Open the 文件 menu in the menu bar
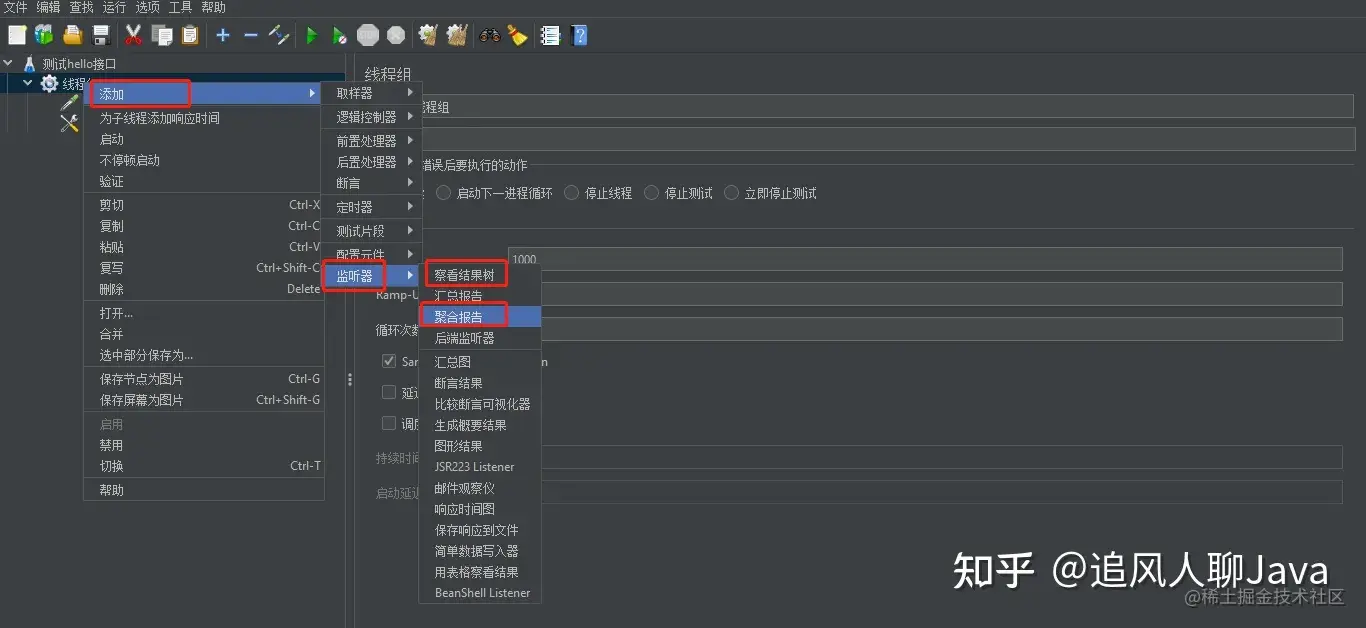Image resolution: width=1366 pixels, height=628 pixels. coord(15,7)
